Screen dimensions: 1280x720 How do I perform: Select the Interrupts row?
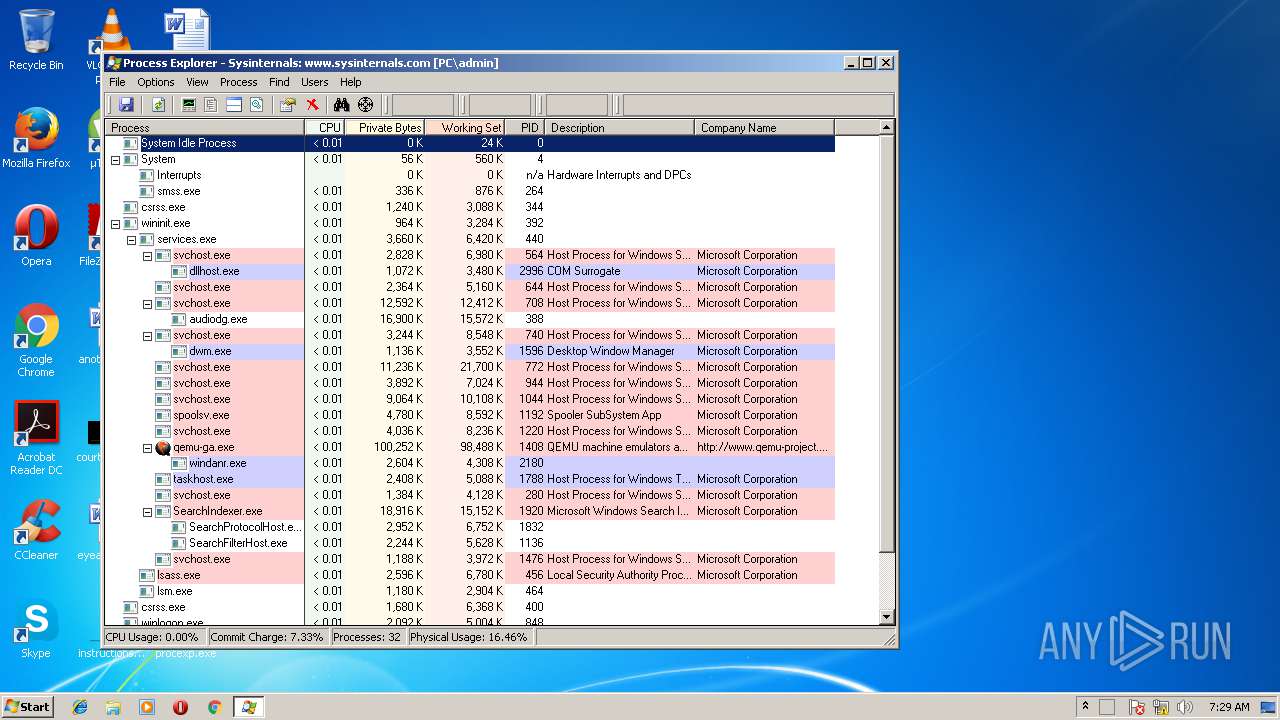(470, 175)
